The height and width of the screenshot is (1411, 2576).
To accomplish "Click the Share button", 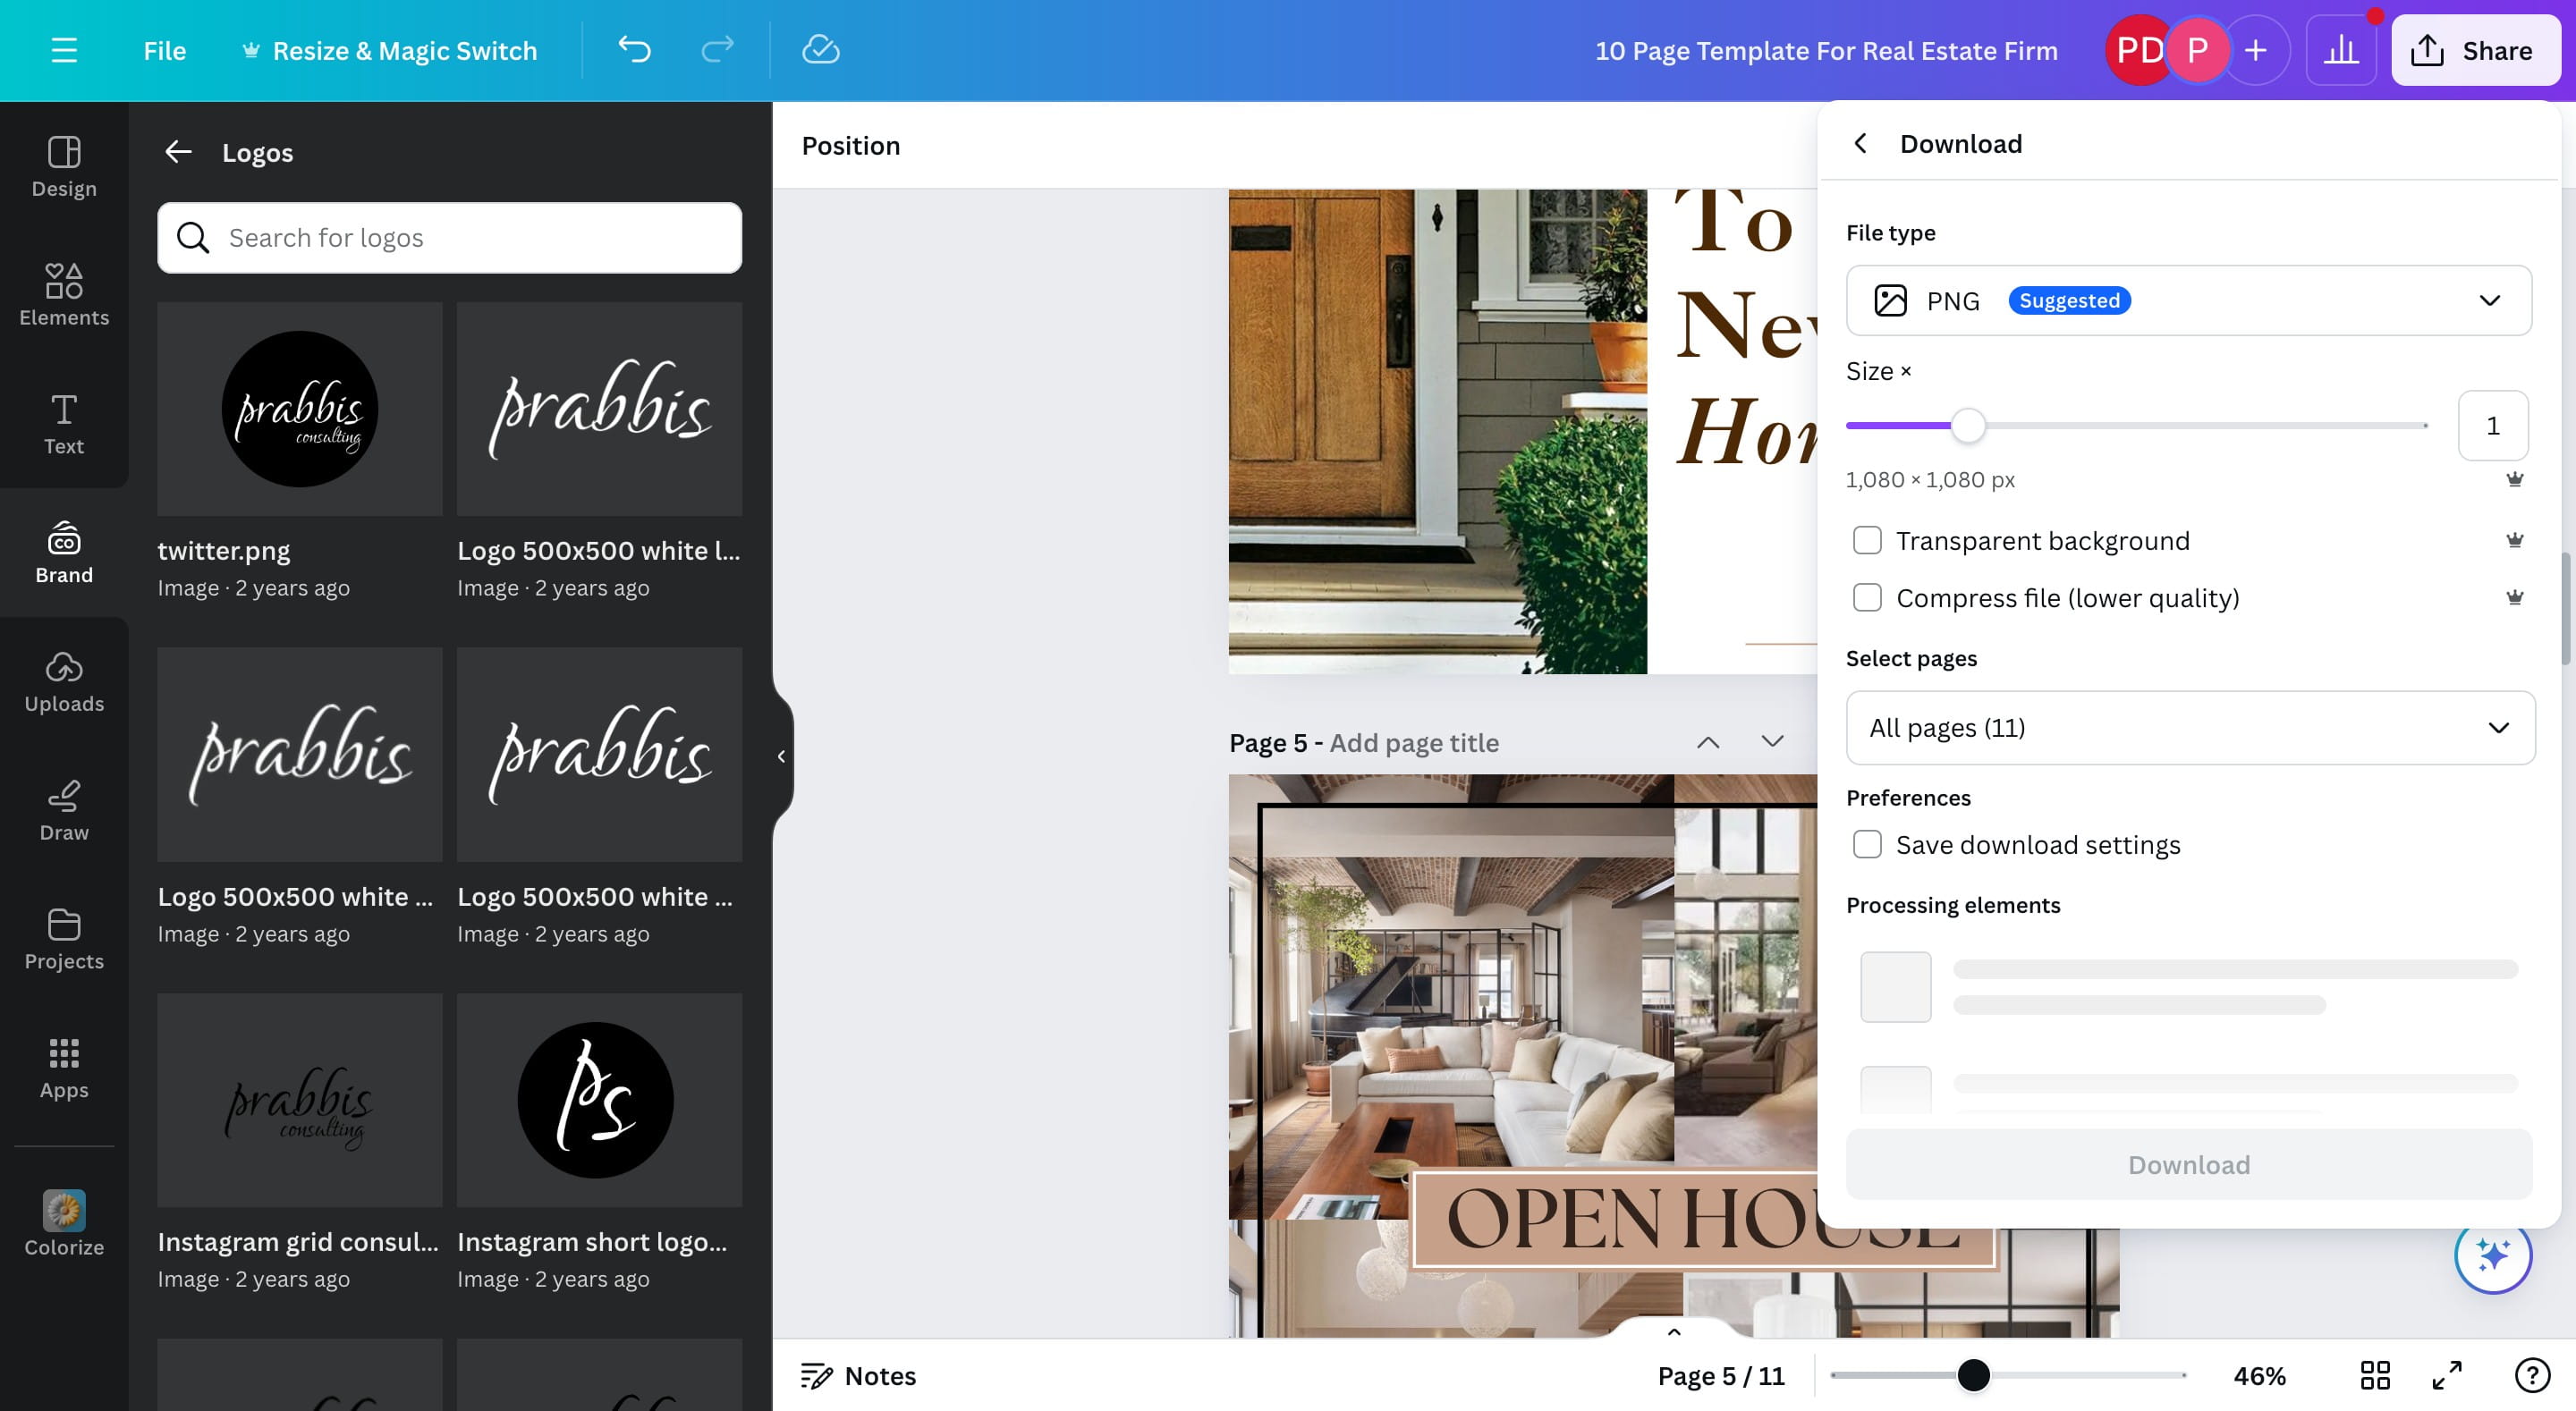I will click(2474, 50).
